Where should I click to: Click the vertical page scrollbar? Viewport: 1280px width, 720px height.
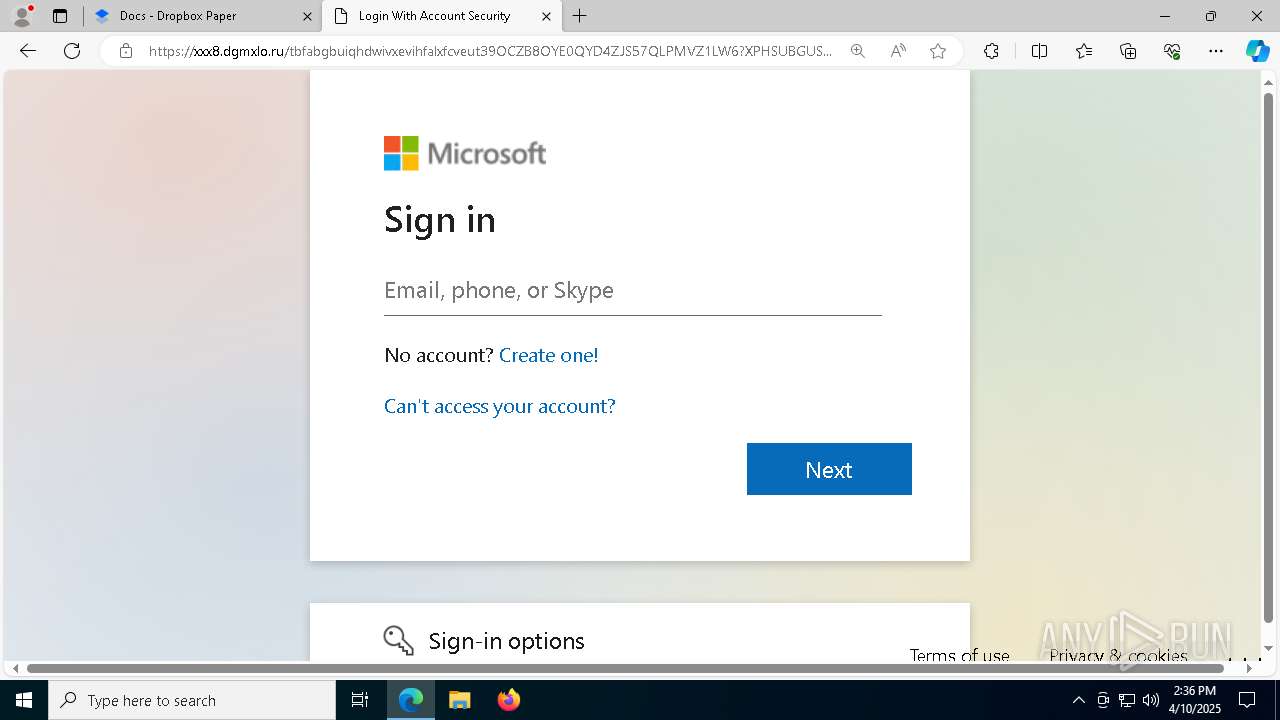point(1269,360)
